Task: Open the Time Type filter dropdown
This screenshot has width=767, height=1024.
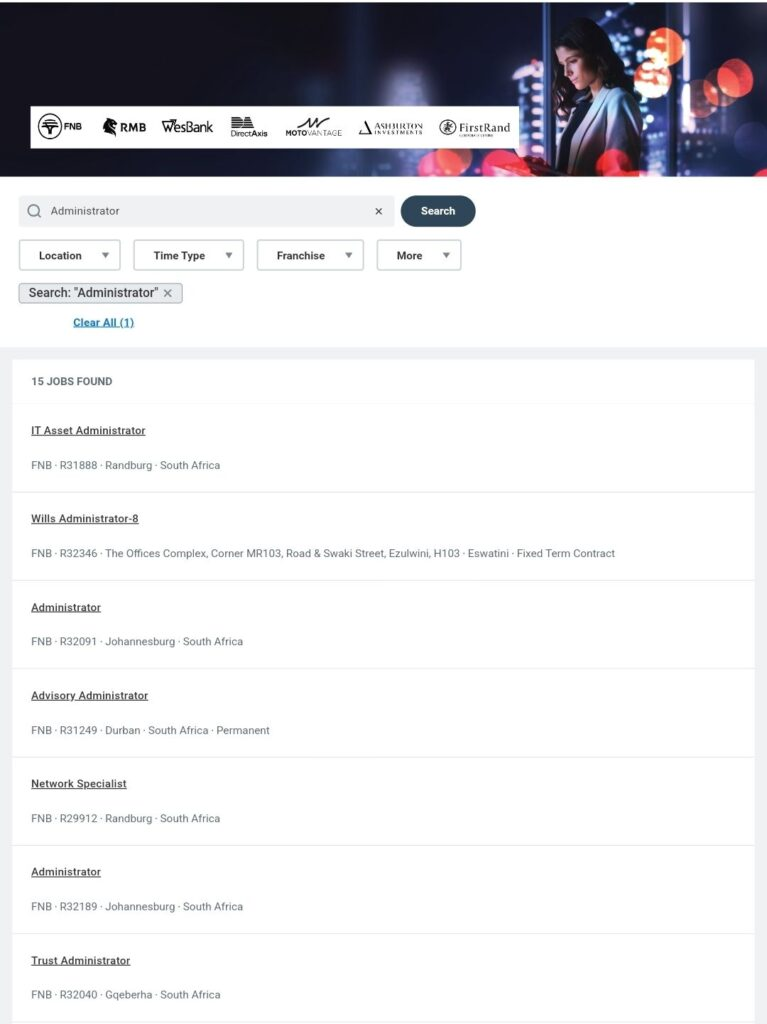Action: 189,255
